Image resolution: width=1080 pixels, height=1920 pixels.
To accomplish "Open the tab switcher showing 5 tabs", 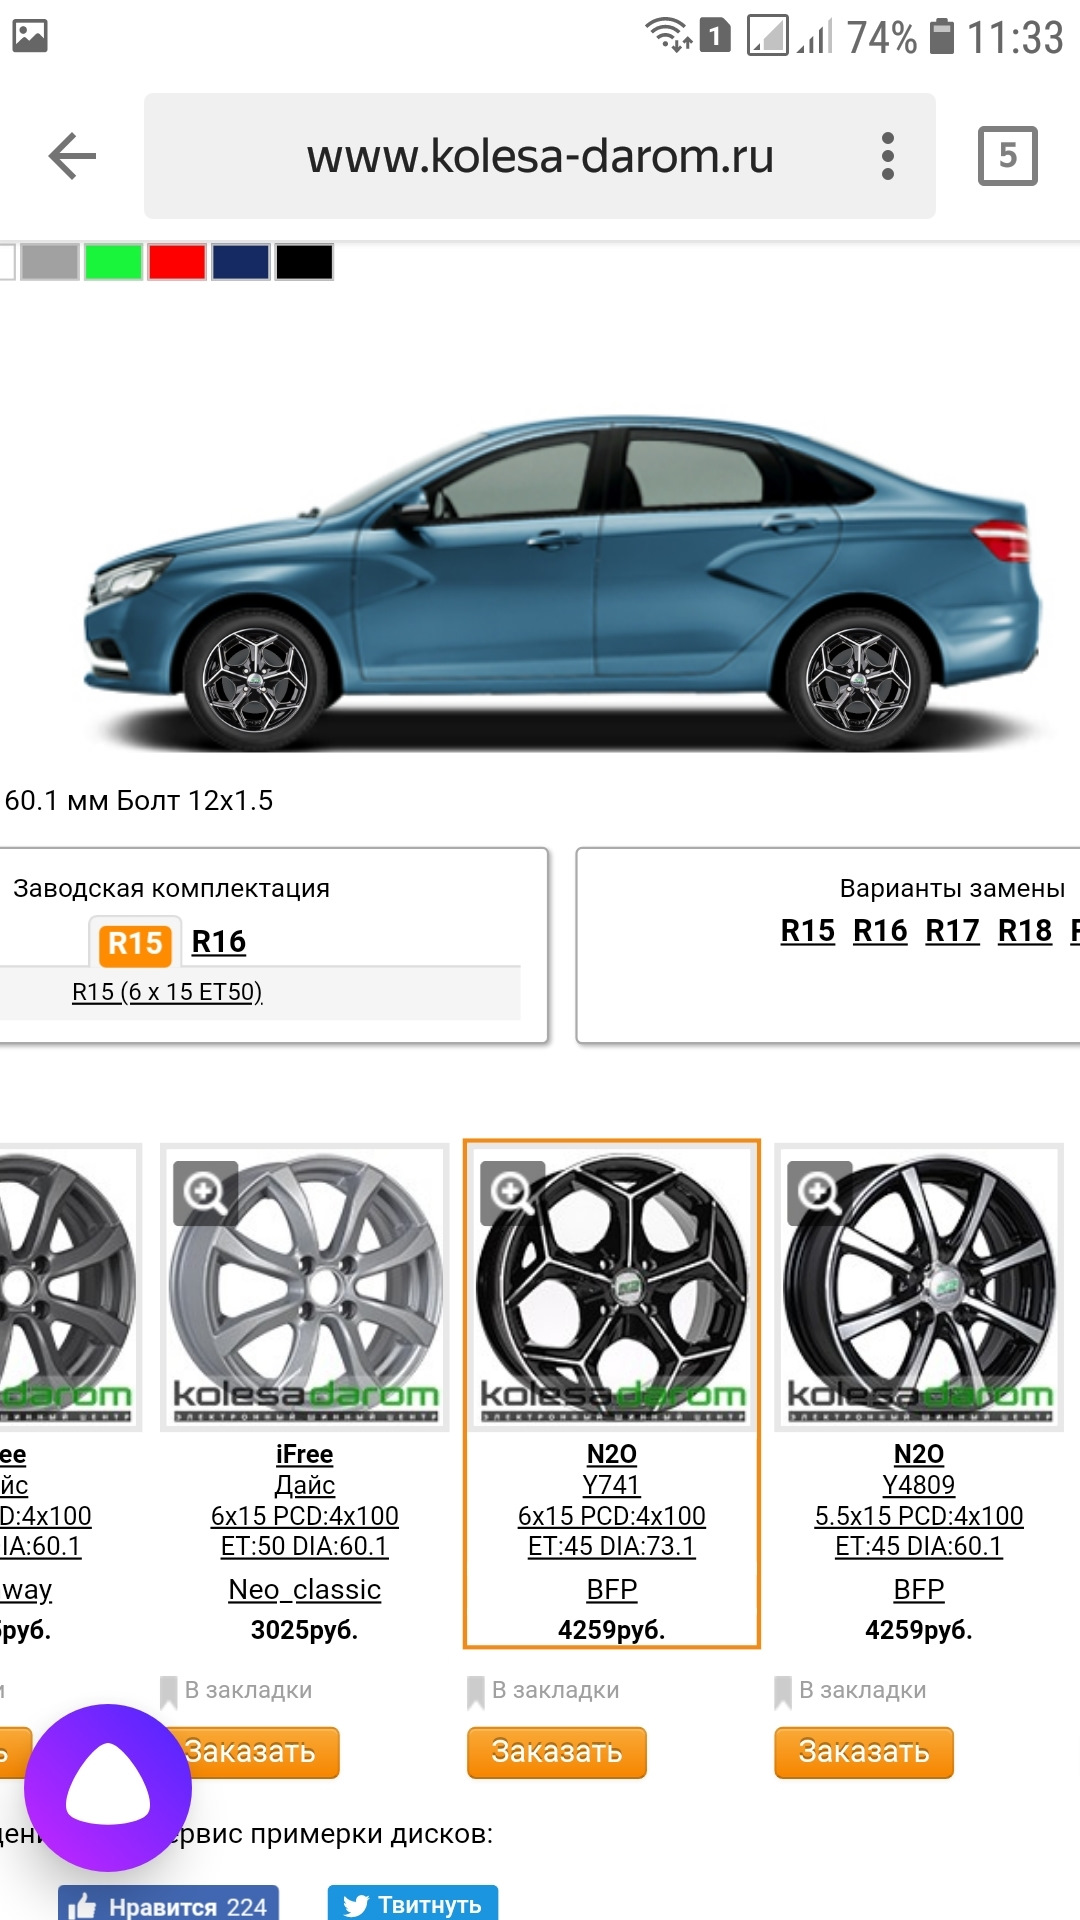I will pos(1007,156).
